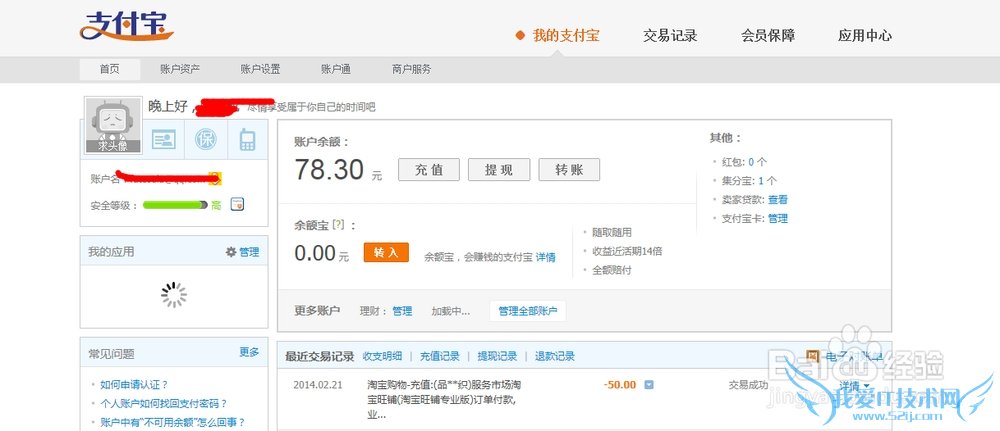Select the 首页 sub-navigation item
The image size is (1000, 431).
point(110,69)
